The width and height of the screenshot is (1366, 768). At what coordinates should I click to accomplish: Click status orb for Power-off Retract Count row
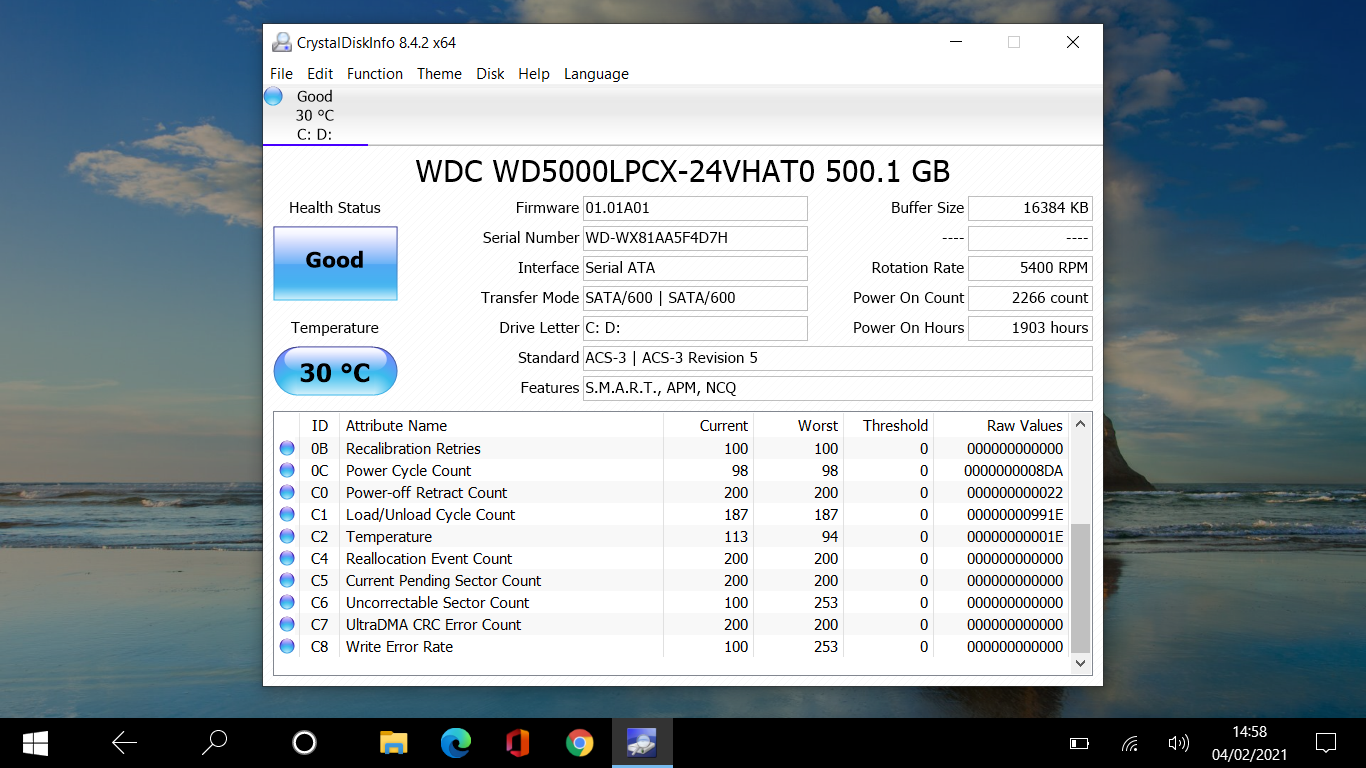pyautogui.click(x=287, y=493)
